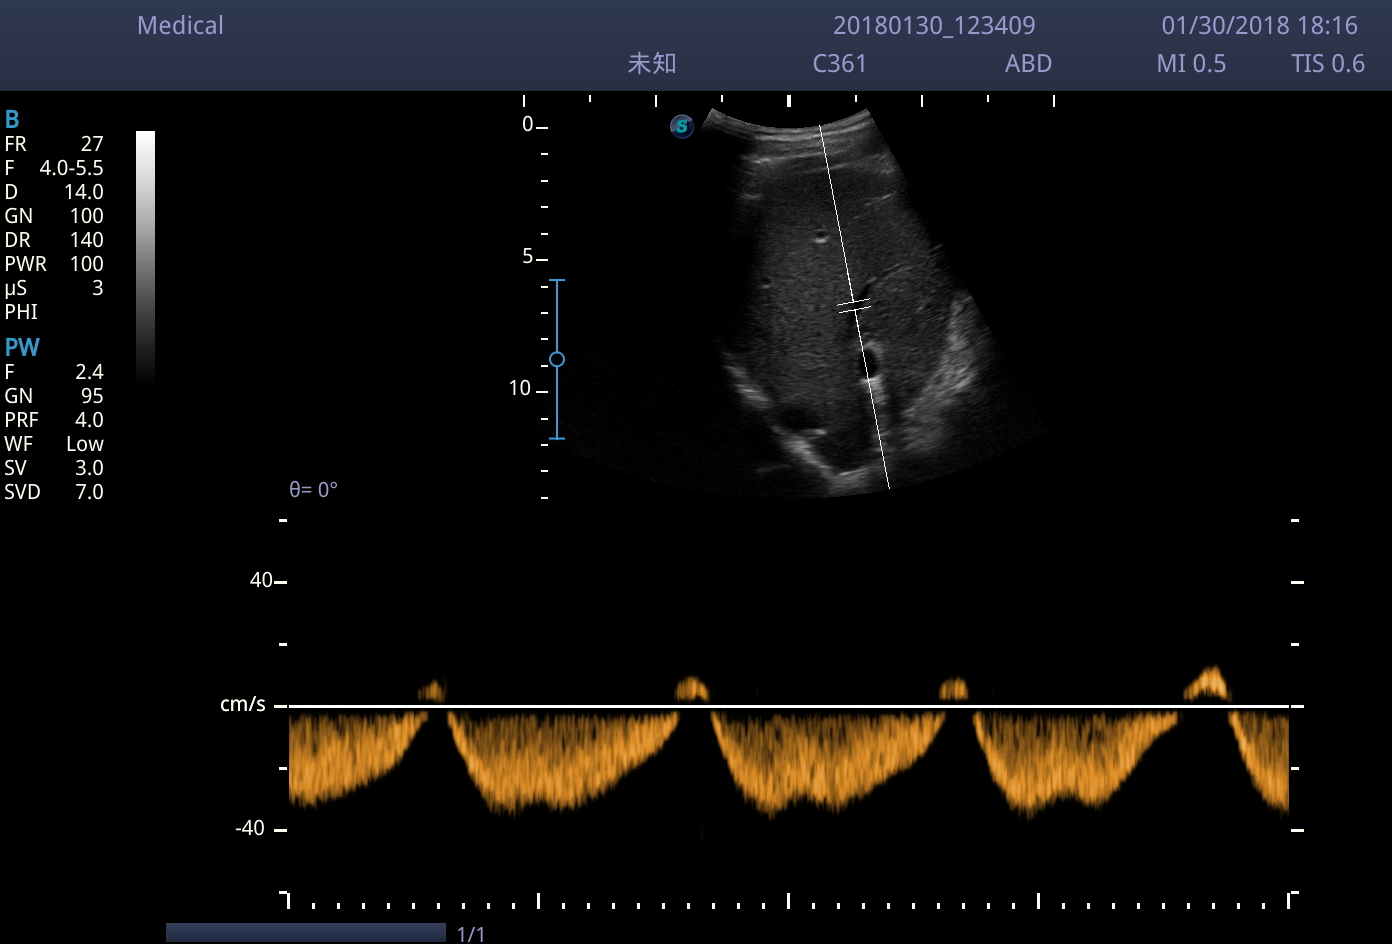Click the exam ID 20180130_123409
The height and width of the screenshot is (944, 1392).
[x=934, y=26]
